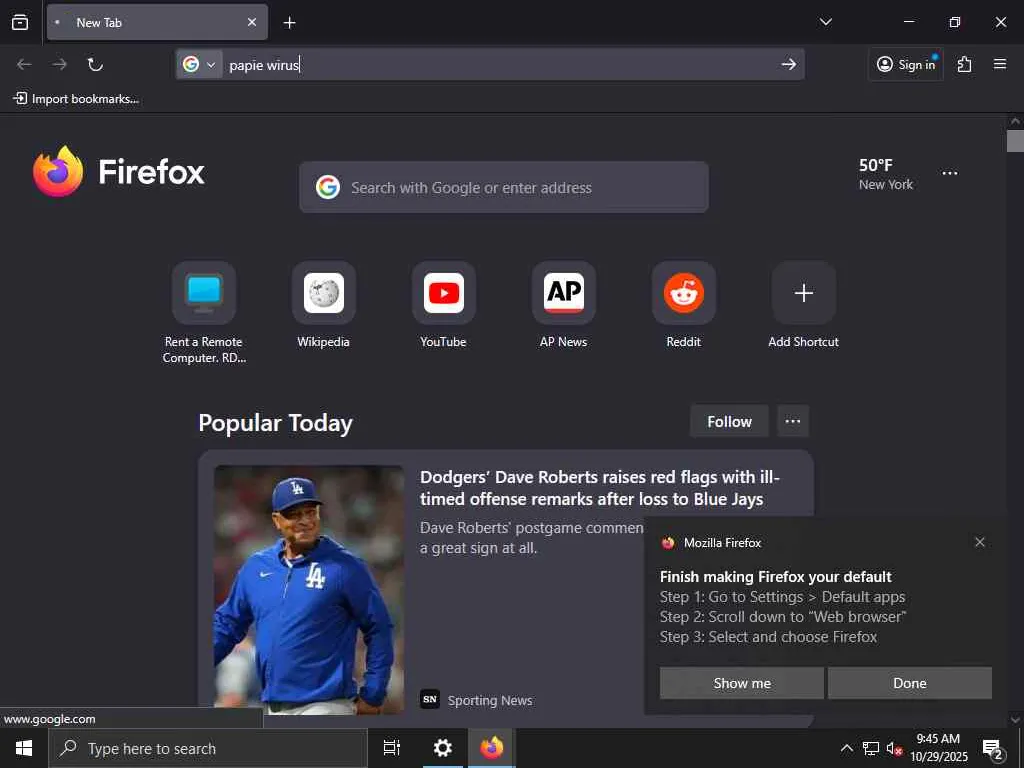Click the scrollbar up arrow
Screen dimensions: 1024x768
[x=1015, y=121]
